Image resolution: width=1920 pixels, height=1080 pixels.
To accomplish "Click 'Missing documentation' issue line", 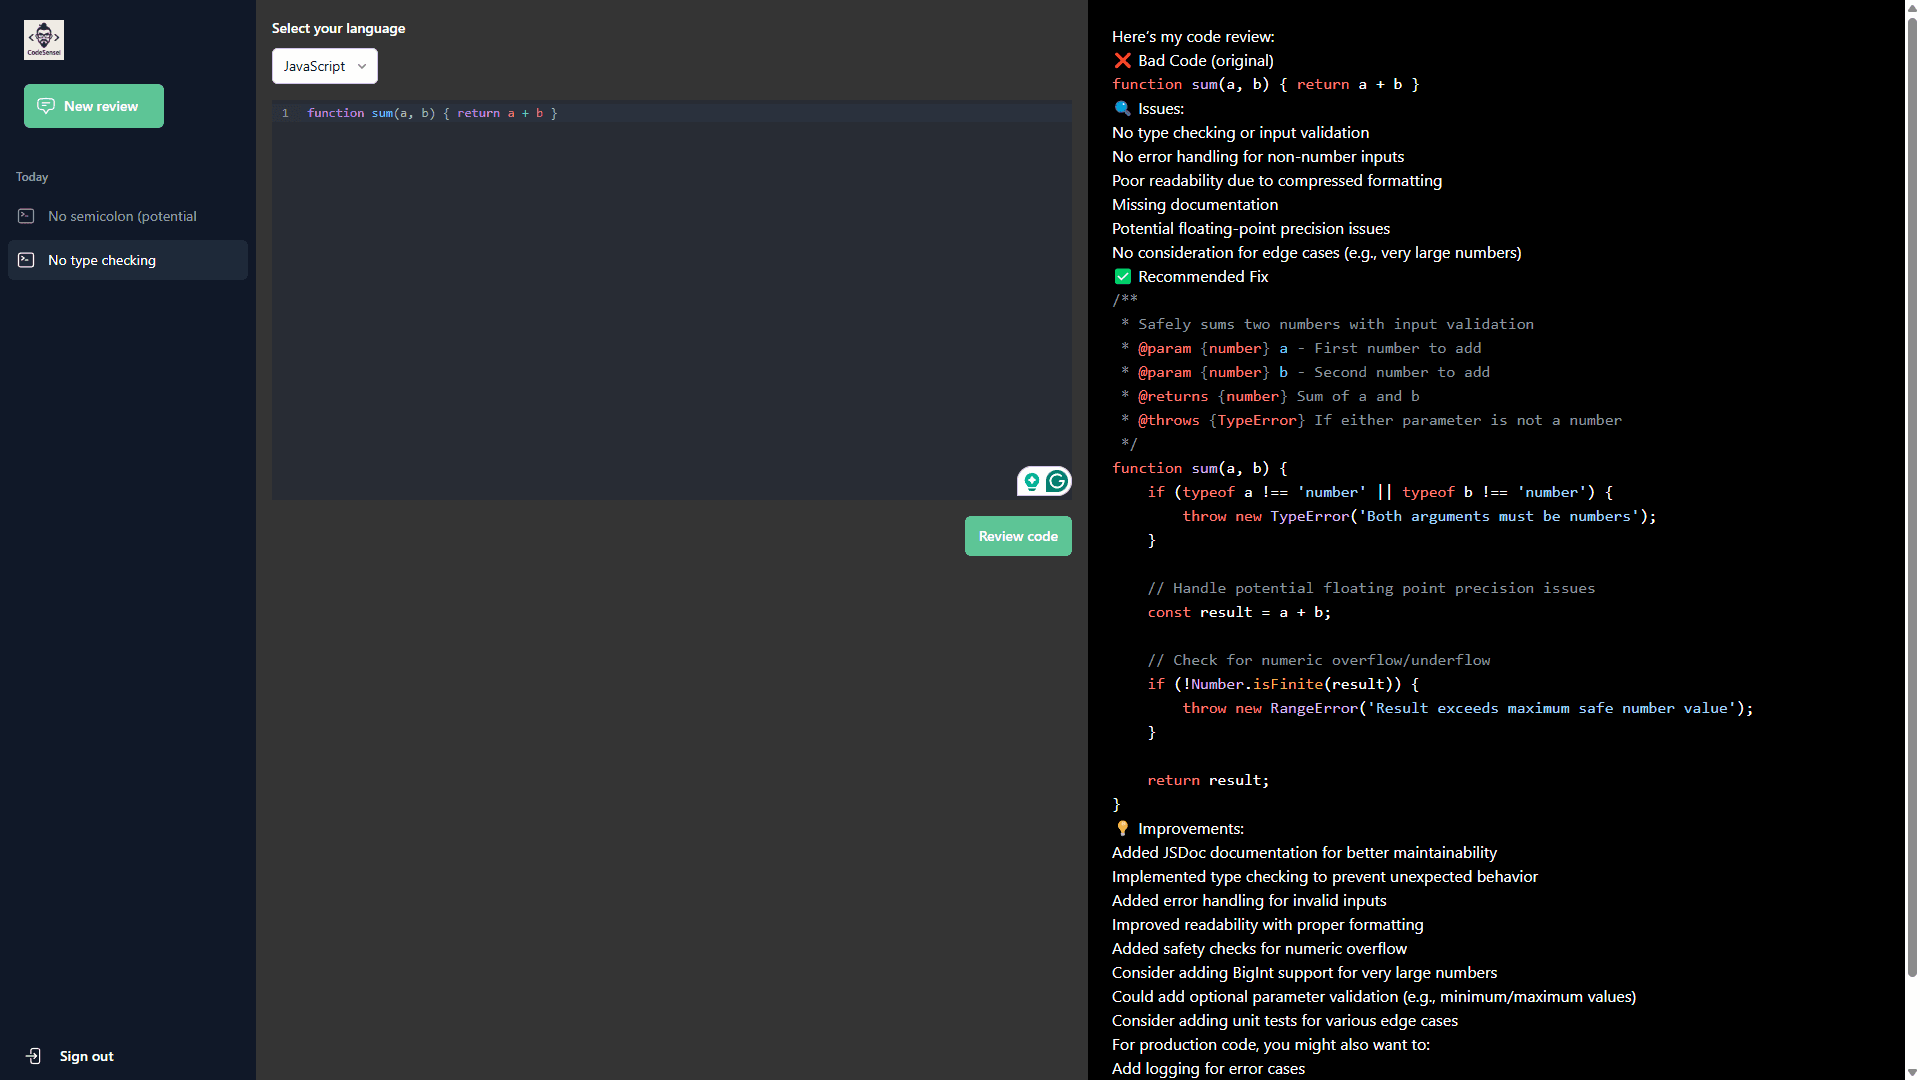I will tap(1194, 205).
